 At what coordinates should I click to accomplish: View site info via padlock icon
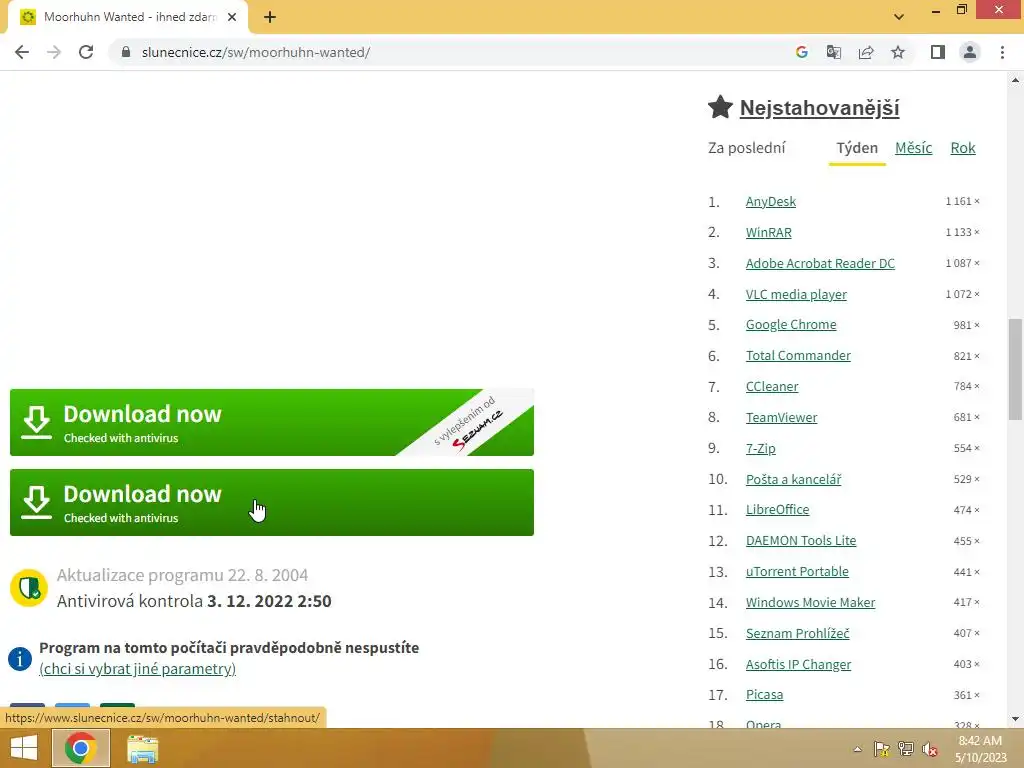126,52
